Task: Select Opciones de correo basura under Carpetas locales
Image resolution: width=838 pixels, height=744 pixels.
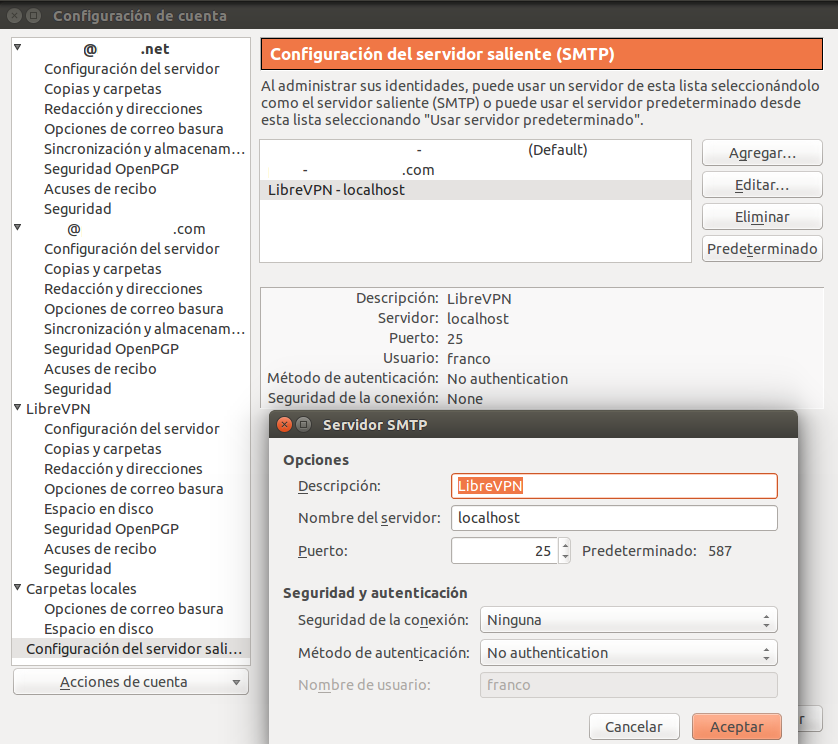Action: click(x=133, y=609)
